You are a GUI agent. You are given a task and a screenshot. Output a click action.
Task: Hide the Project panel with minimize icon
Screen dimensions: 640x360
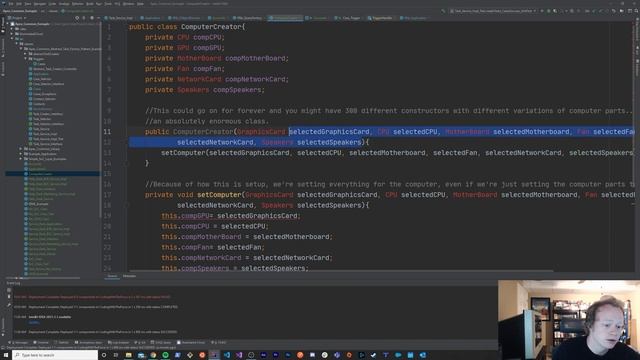pyautogui.click(x=98, y=18)
